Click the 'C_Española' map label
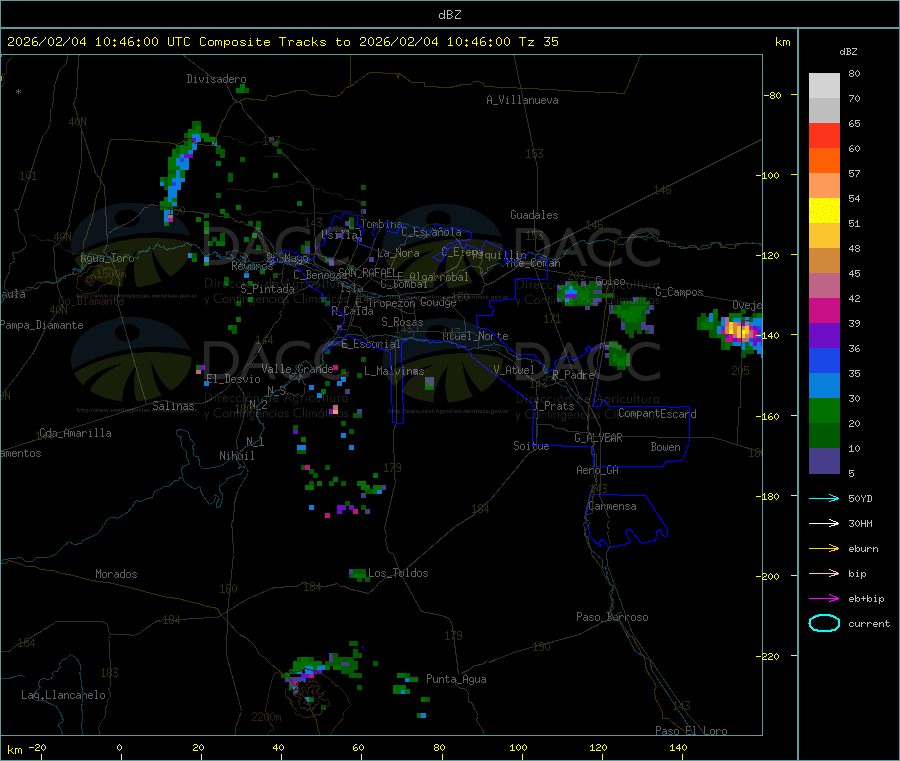Viewport: 900px width, 761px height. pos(432,232)
